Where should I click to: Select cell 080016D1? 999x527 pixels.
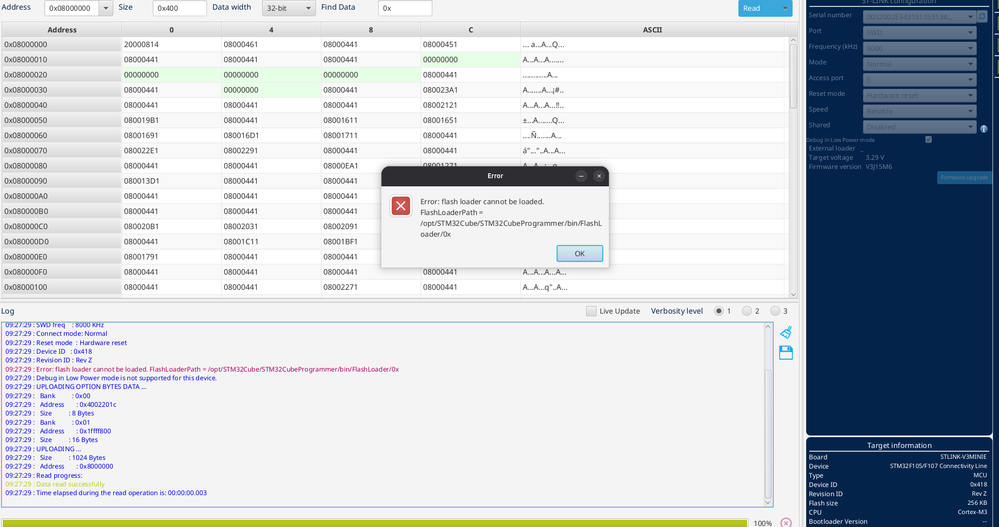click(271, 136)
